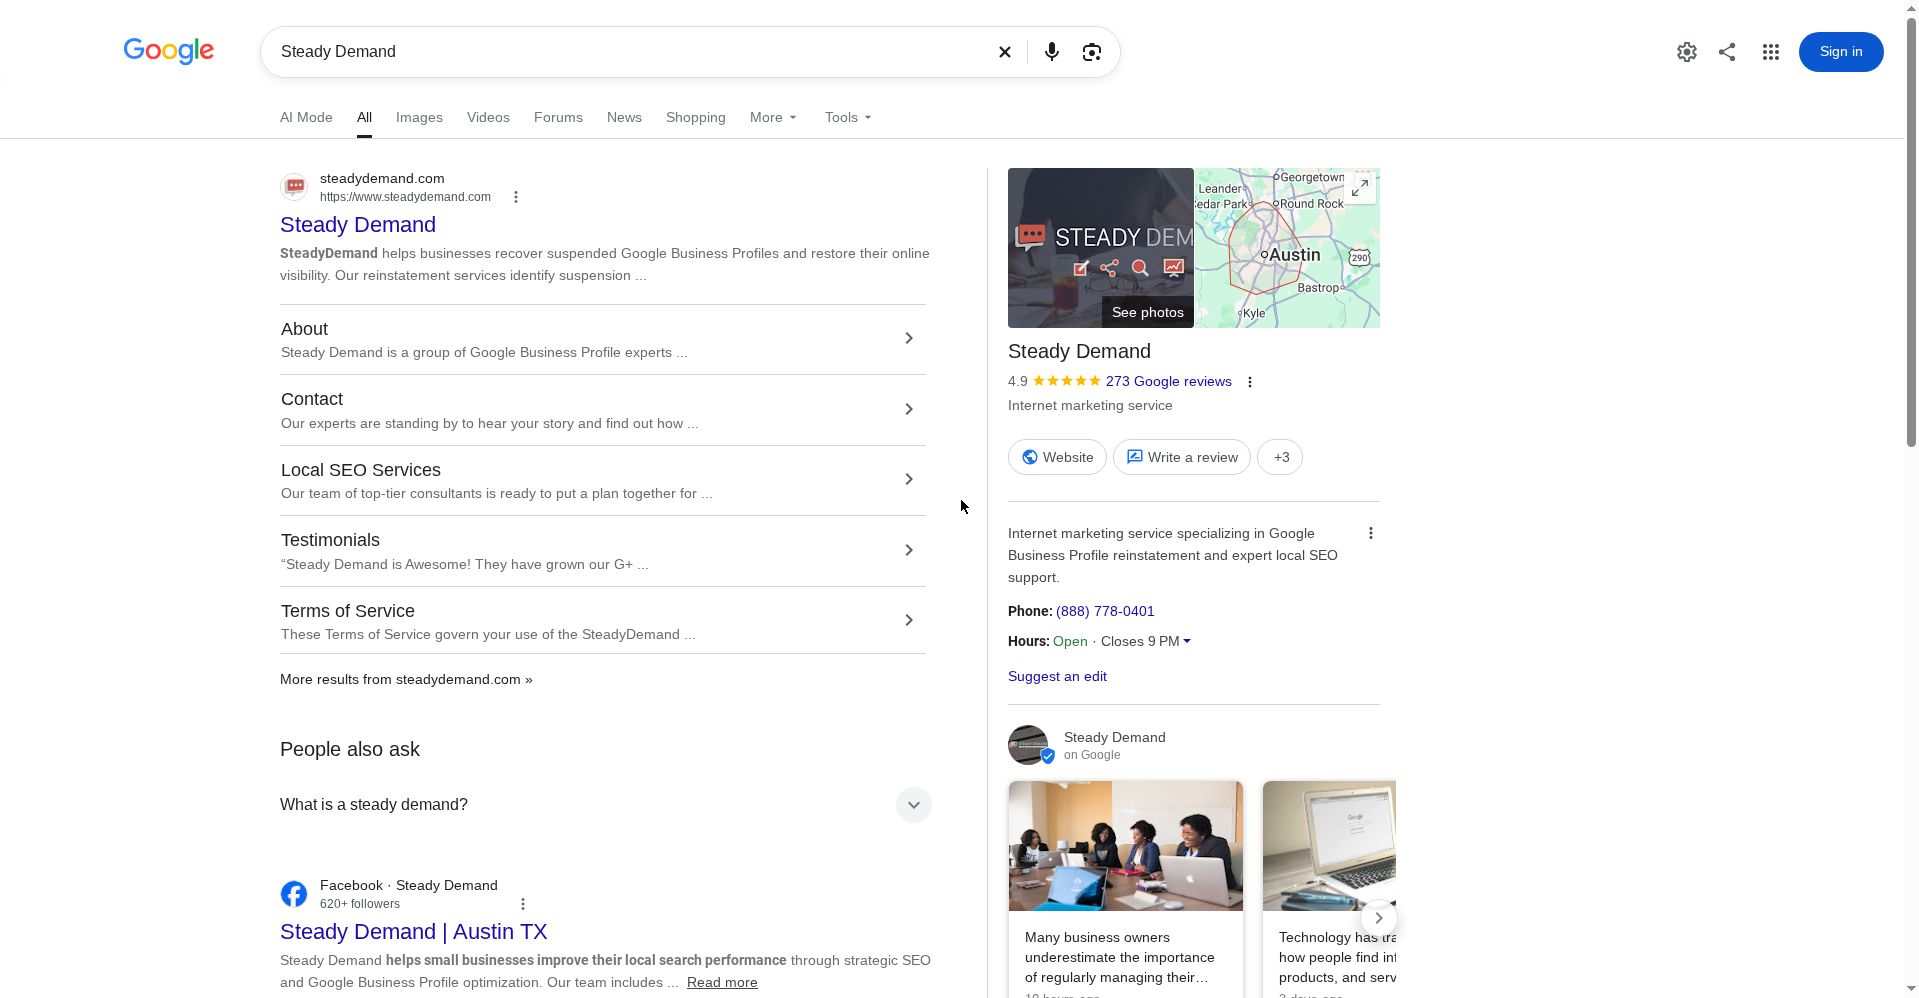This screenshot has width=1919, height=998.
Task: Advance the posts carousel with next arrow
Action: coord(1379,918)
